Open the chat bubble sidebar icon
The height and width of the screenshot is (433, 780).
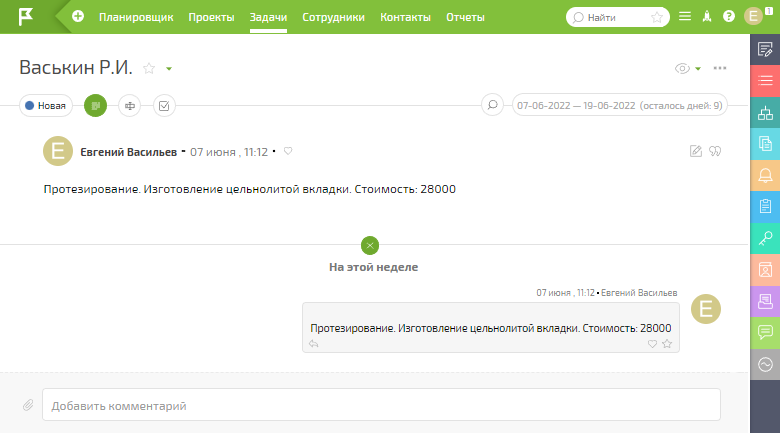[765, 332]
